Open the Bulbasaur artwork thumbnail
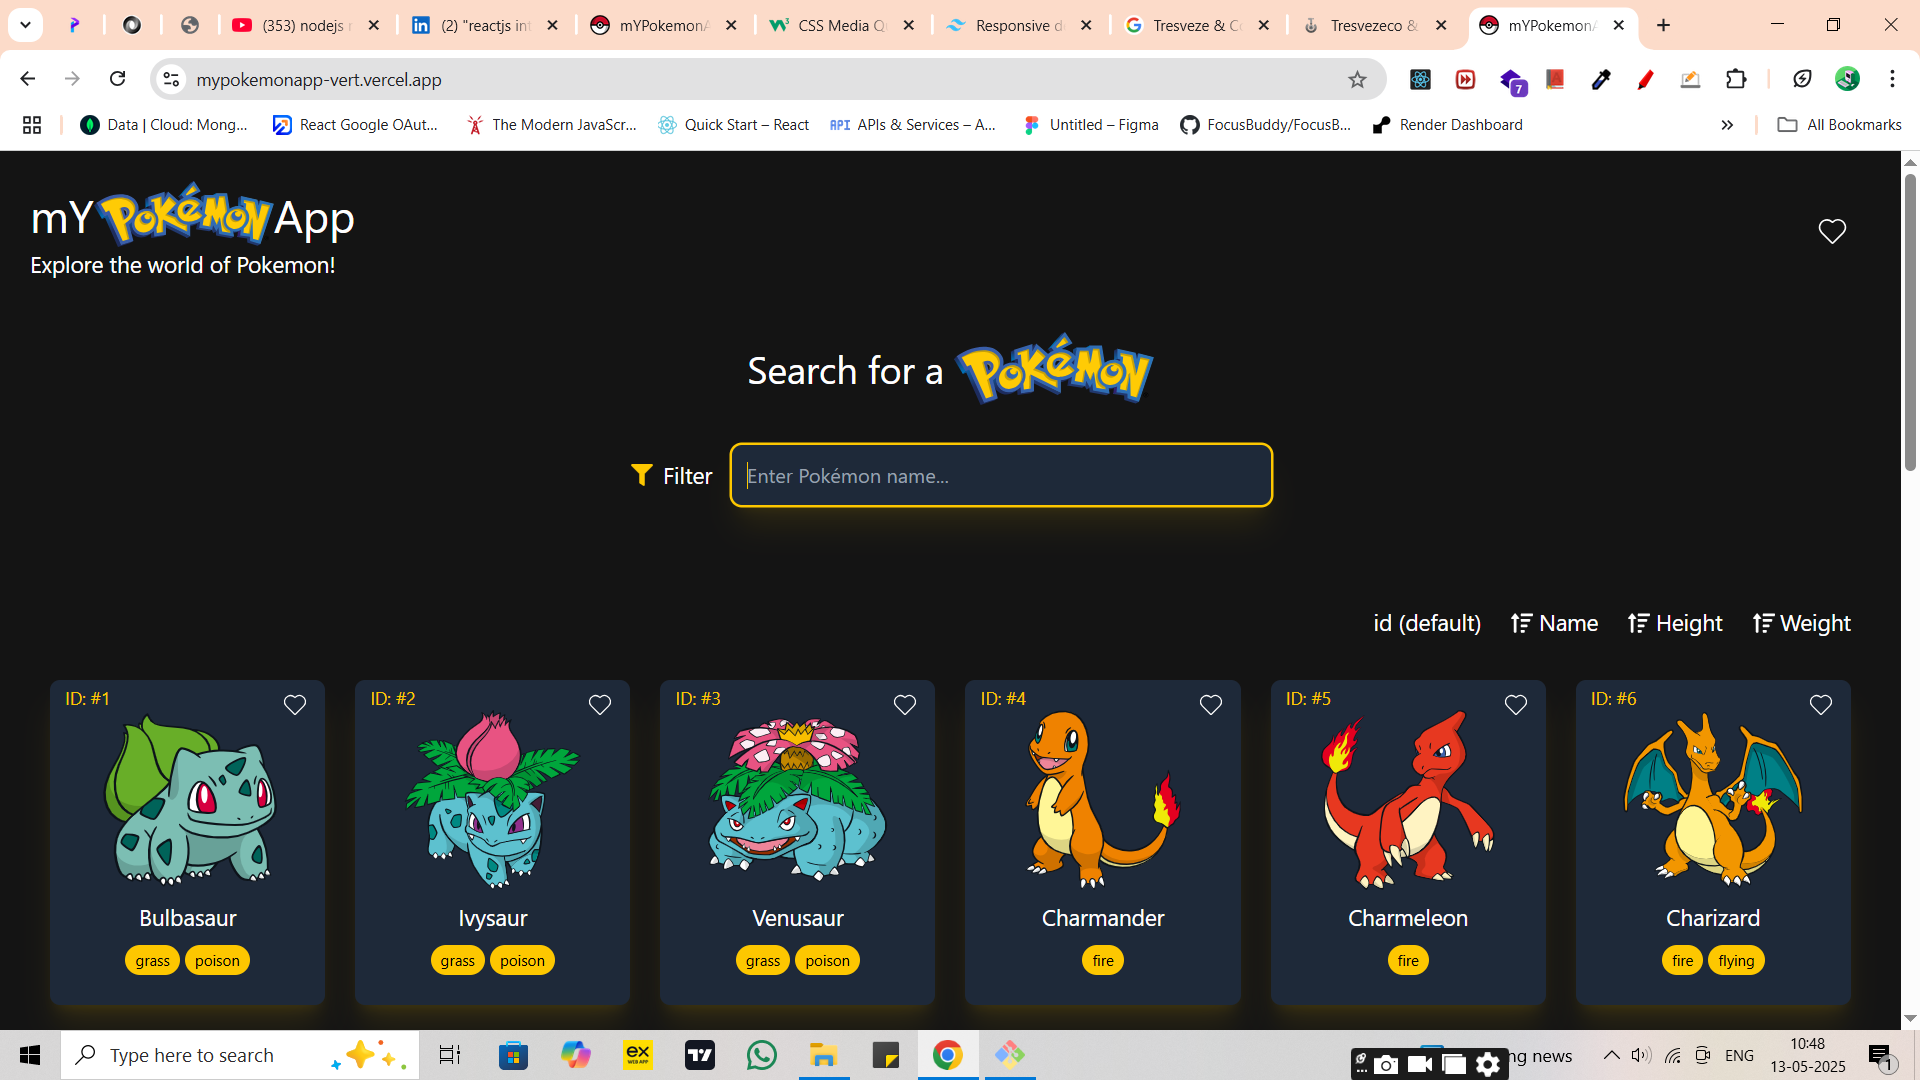 pyautogui.click(x=188, y=799)
